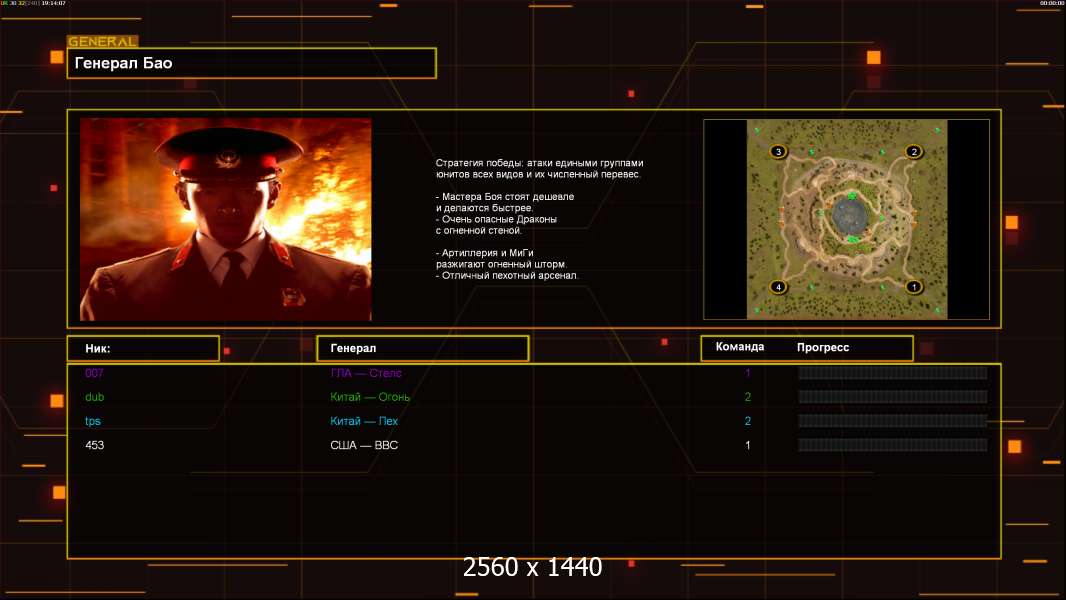Select player nickname 'tps'
This screenshot has height=600, width=1066.
coord(93,421)
